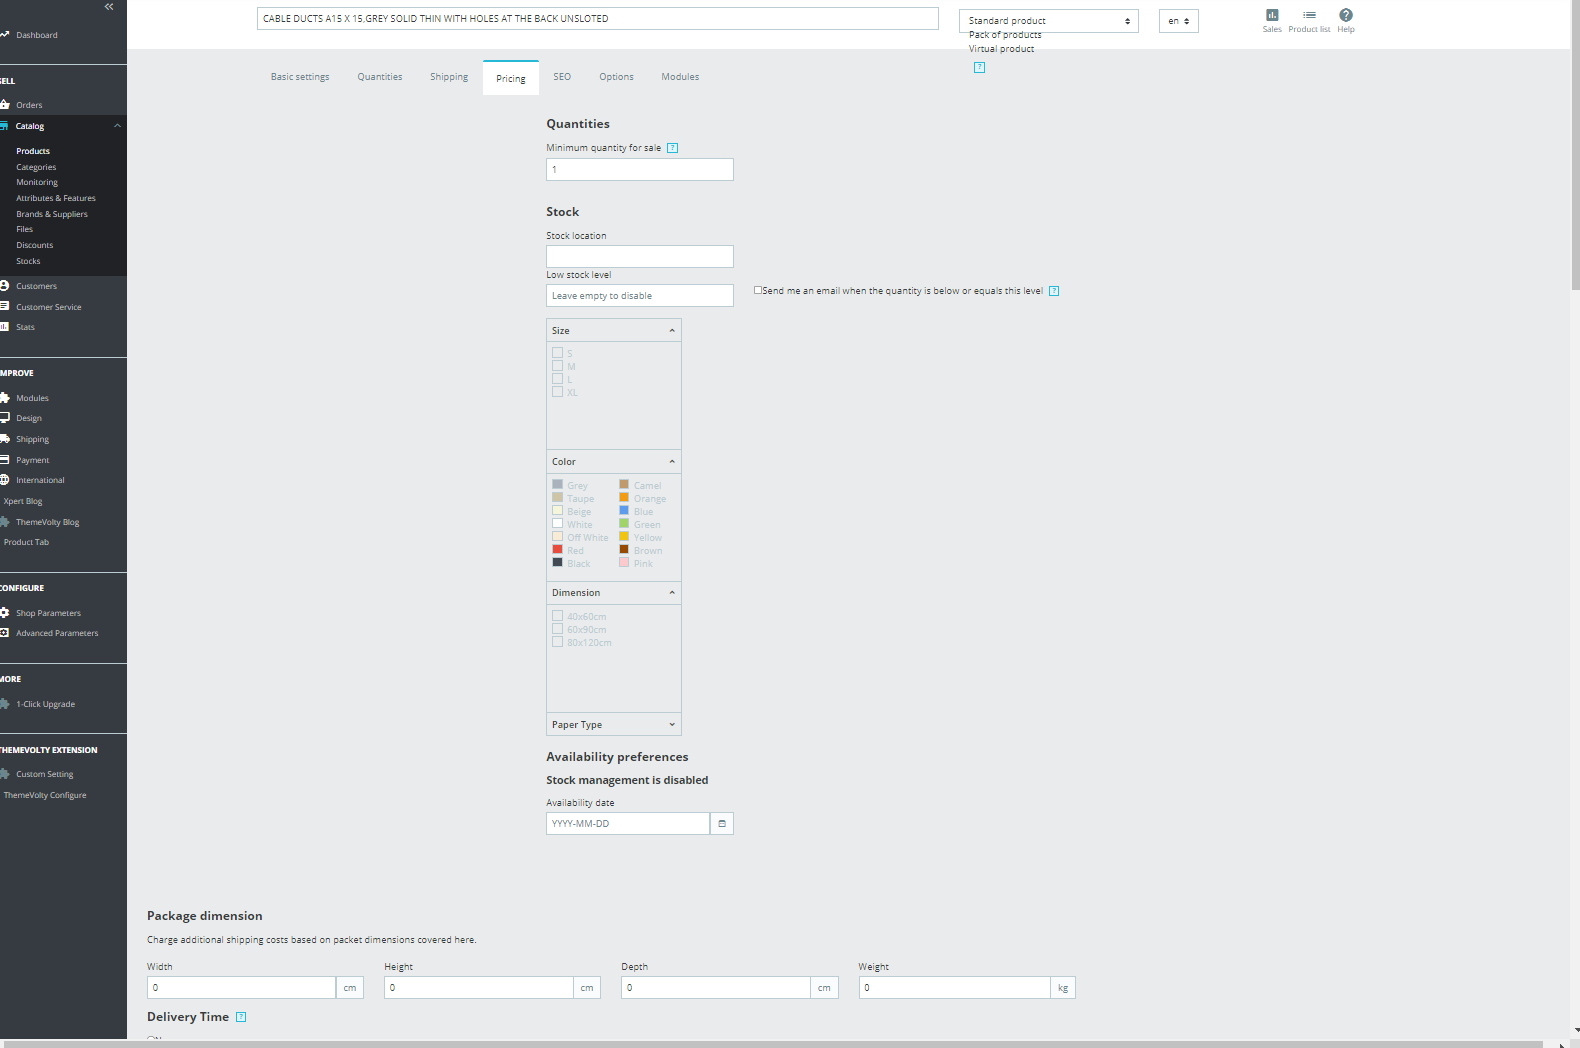Select the Red color swatch
This screenshot has height=1048, width=1580.
tap(558, 550)
